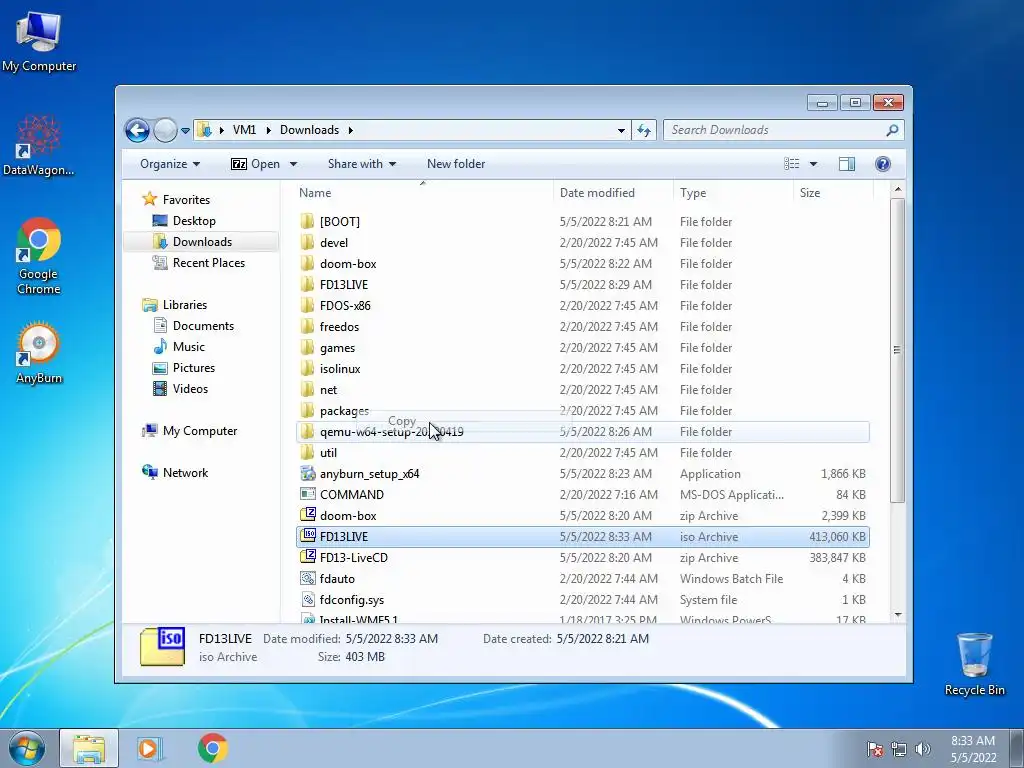Select the games folder
This screenshot has width=1024, height=768.
pyautogui.click(x=583, y=347)
